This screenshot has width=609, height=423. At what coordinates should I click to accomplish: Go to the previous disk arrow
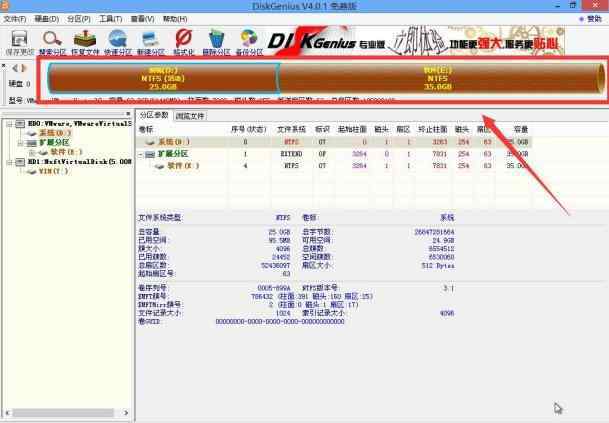pos(15,68)
